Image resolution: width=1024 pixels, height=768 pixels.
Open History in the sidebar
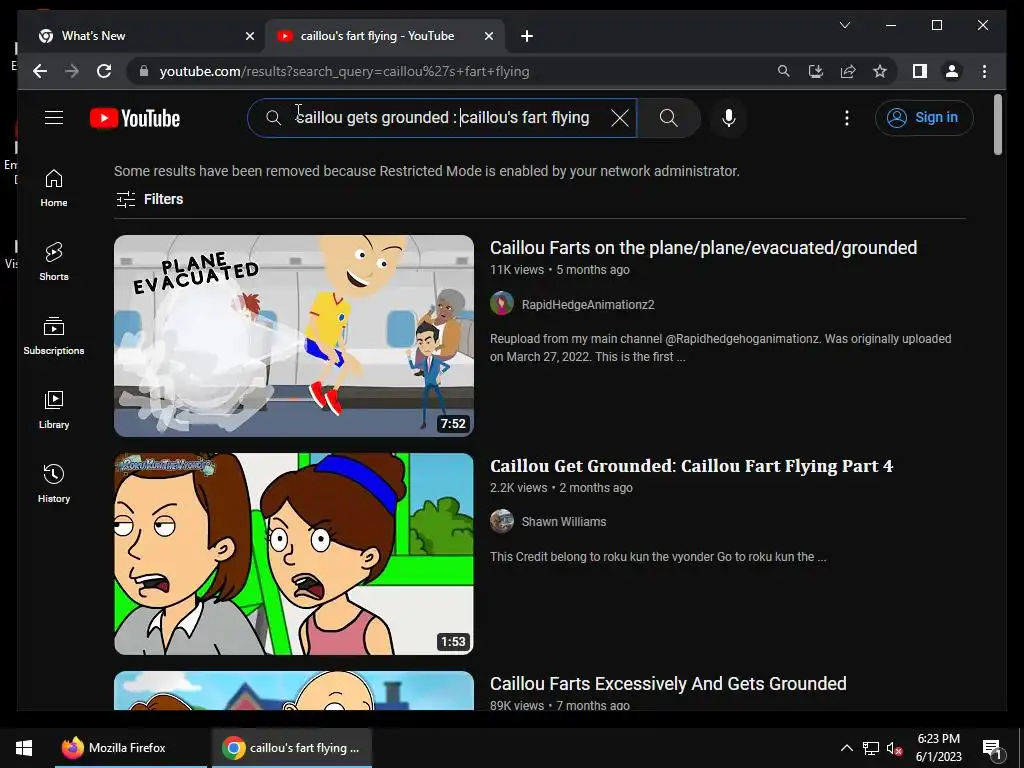click(x=54, y=483)
